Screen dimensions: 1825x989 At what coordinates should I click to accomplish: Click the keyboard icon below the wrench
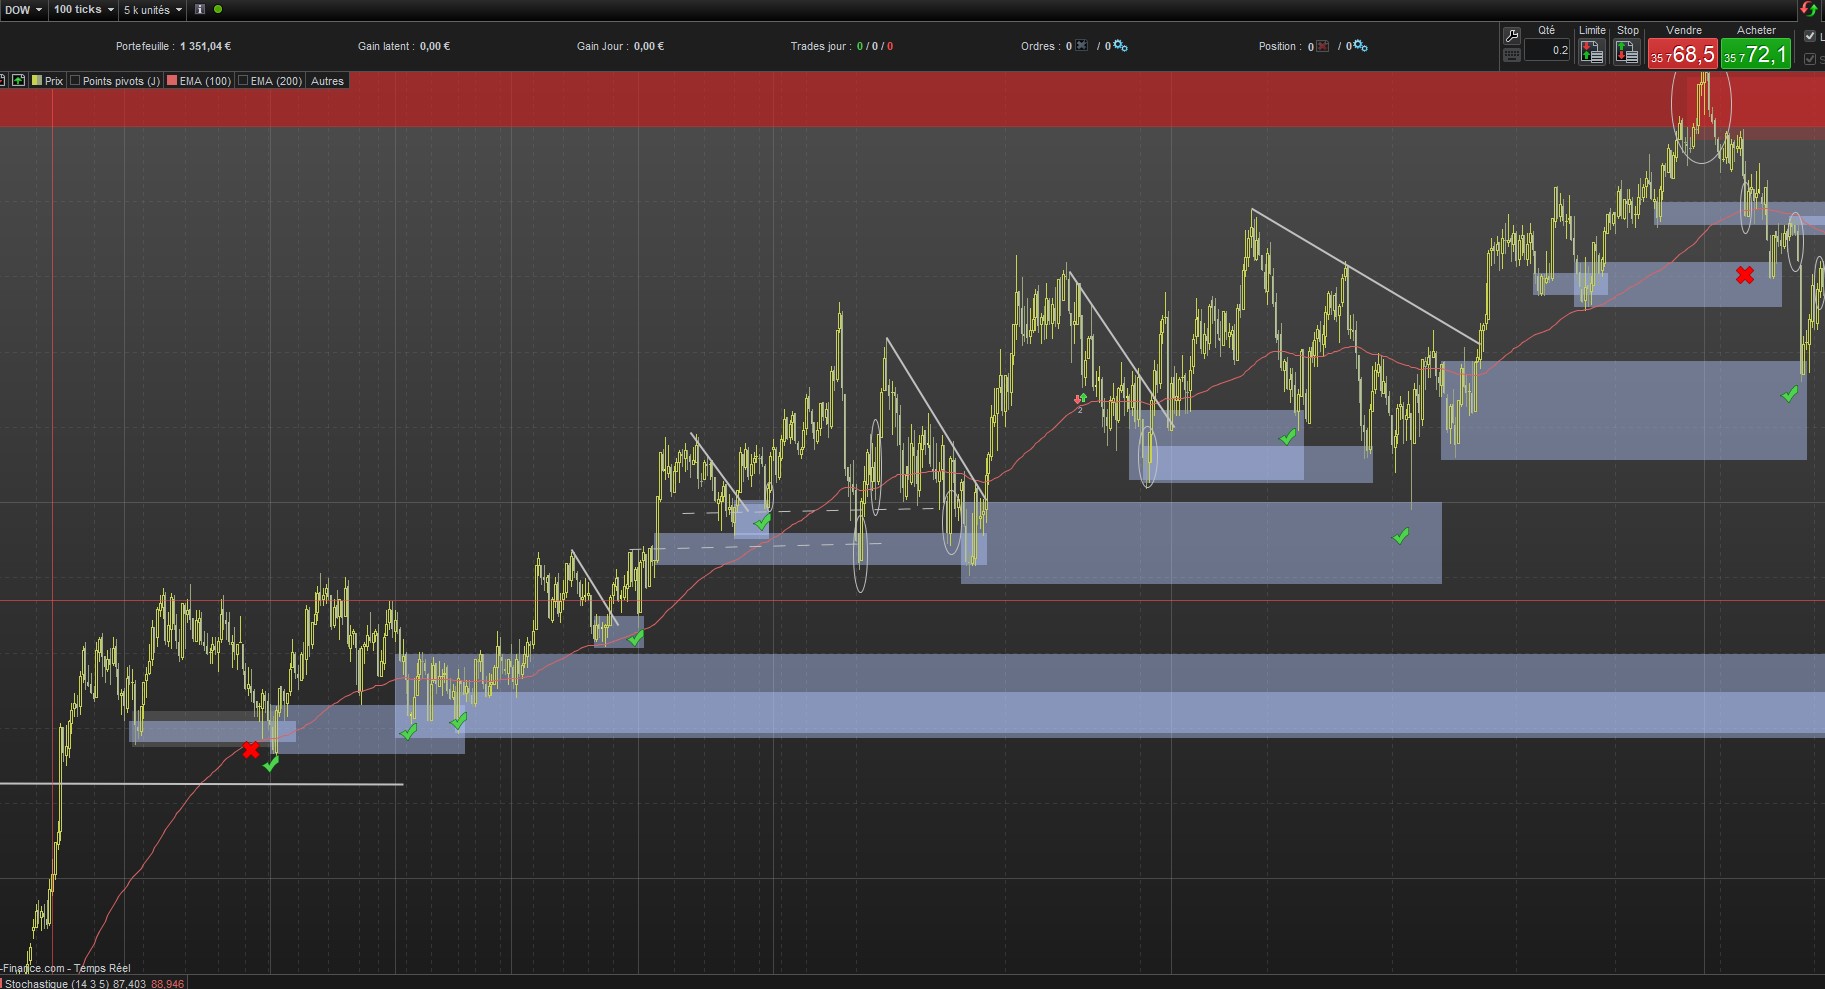pos(1512,56)
